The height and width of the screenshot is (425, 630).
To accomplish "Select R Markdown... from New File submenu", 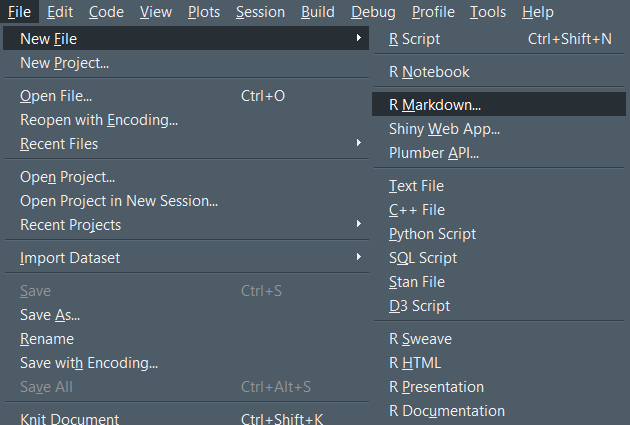I will (499, 104).
